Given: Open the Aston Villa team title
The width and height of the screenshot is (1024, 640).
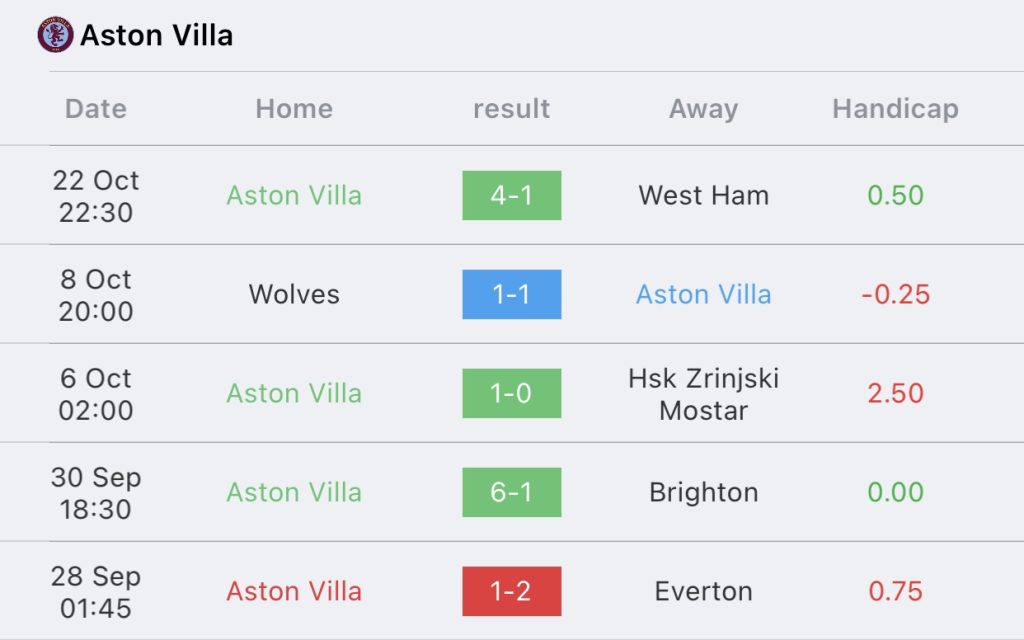Looking at the screenshot, I should (156, 35).
